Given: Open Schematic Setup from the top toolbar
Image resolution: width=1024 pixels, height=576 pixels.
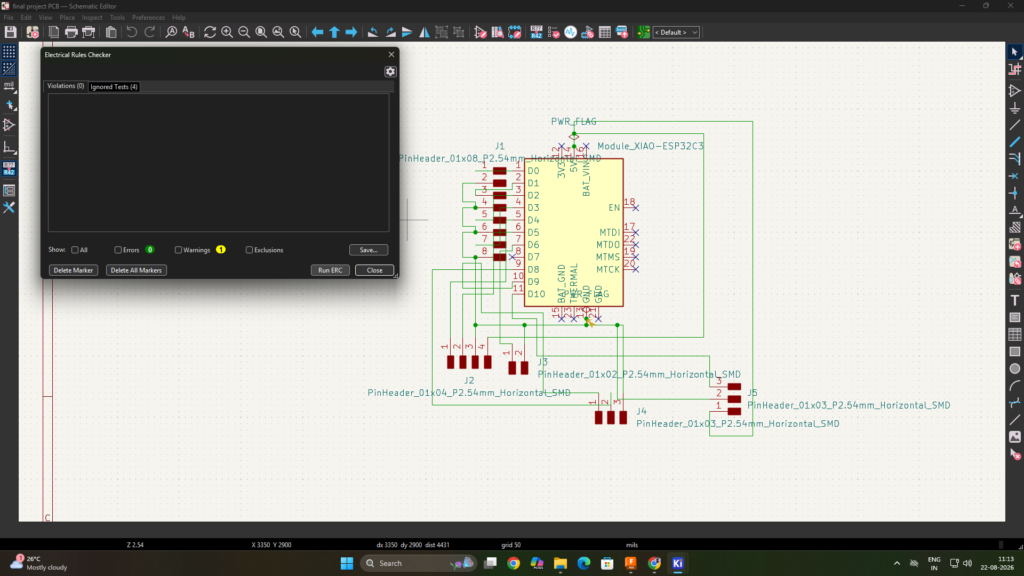Looking at the screenshot, I should [33, 32].
